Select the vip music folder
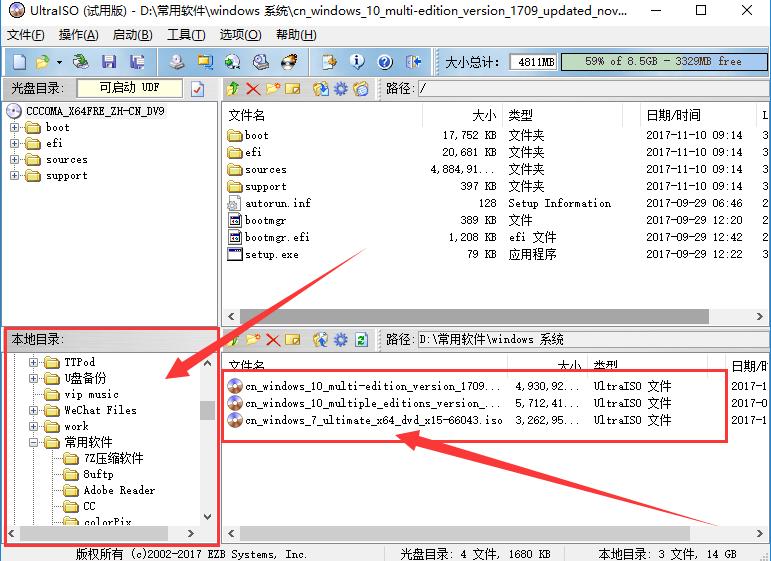 click(91, 394)
